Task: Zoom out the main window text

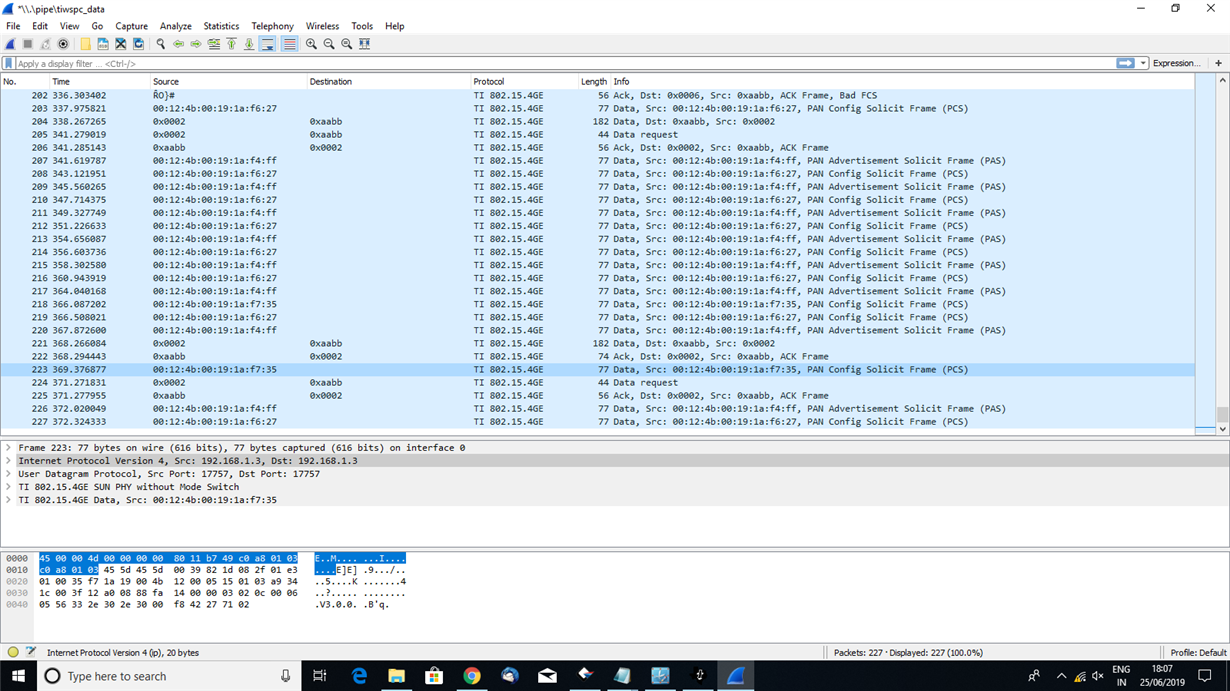Action: (329, 44)
